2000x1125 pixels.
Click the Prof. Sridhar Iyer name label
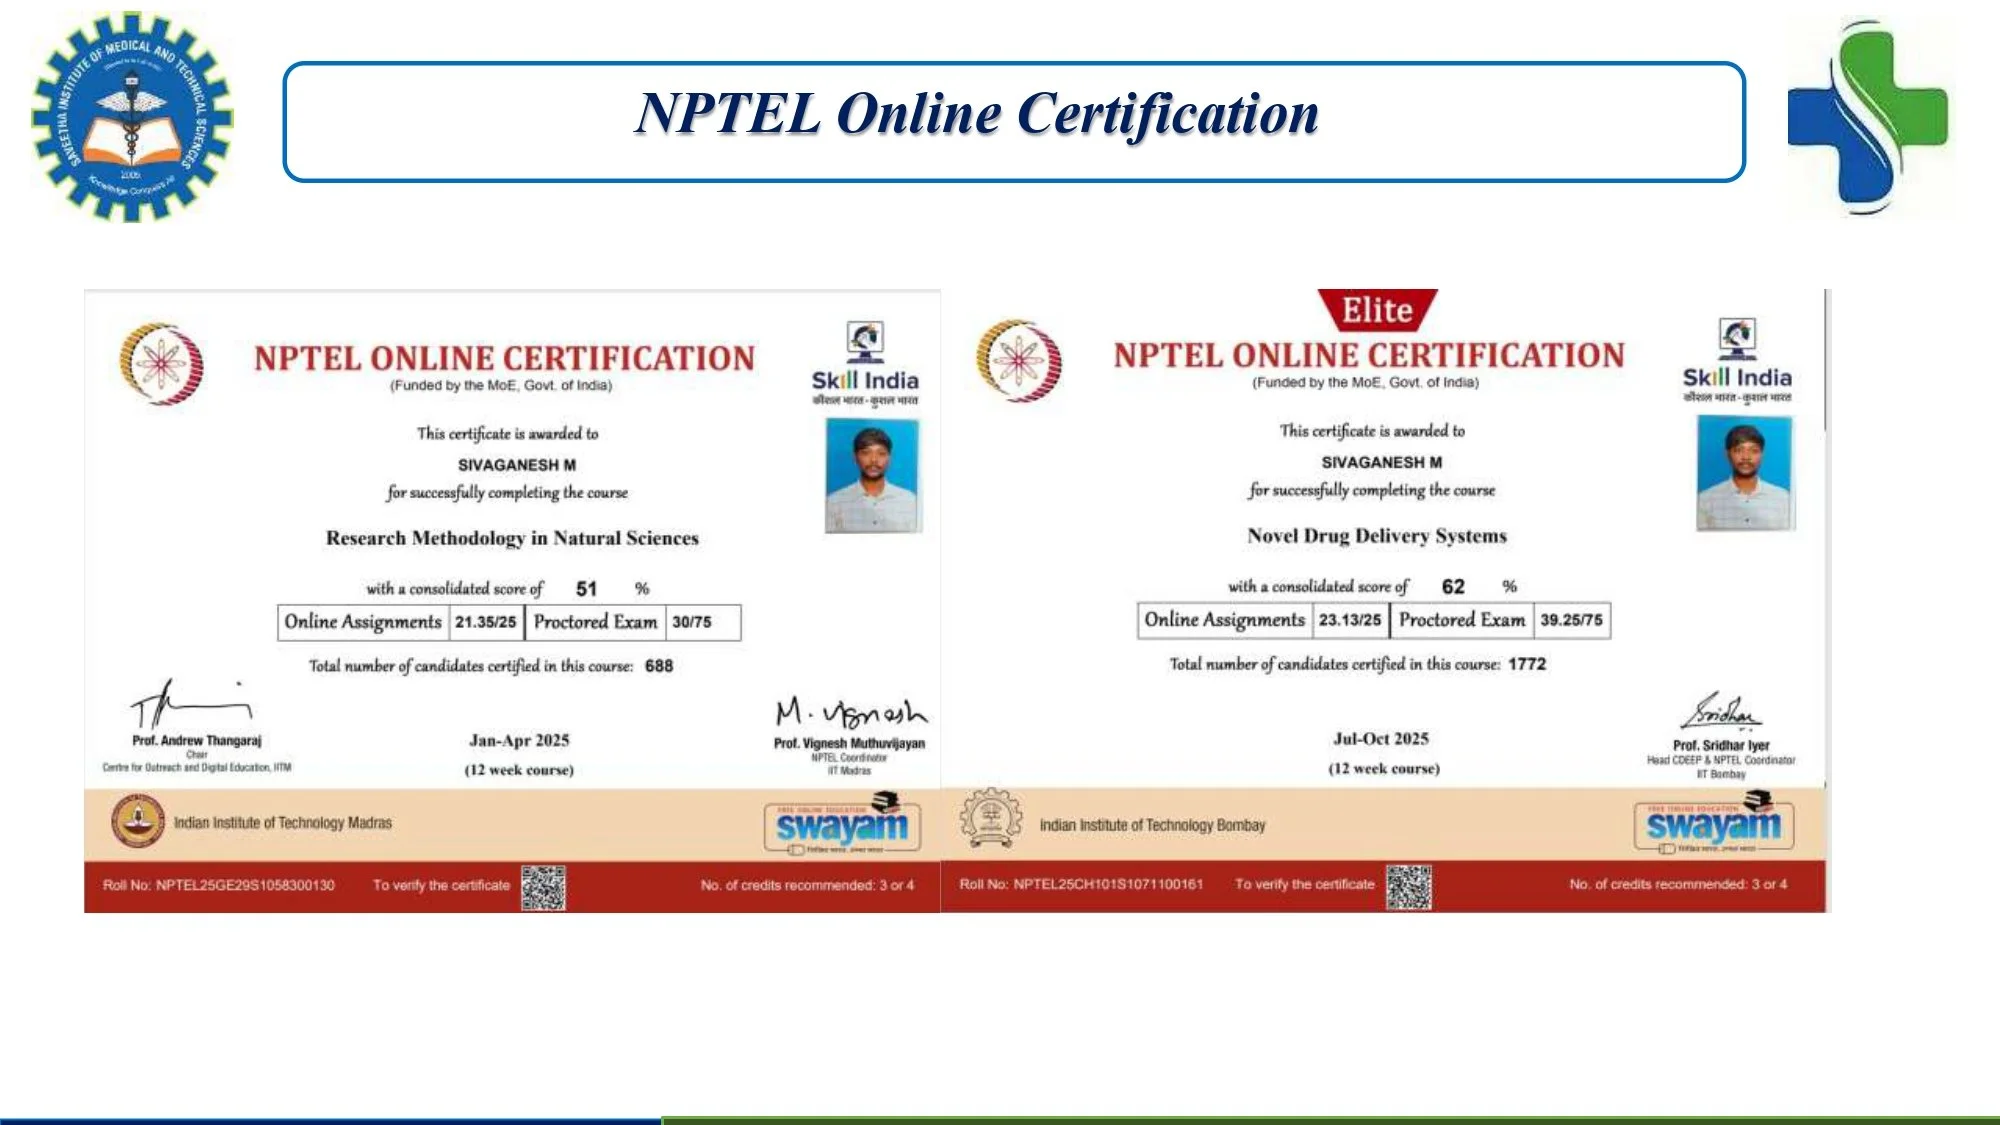point(1721,746)
